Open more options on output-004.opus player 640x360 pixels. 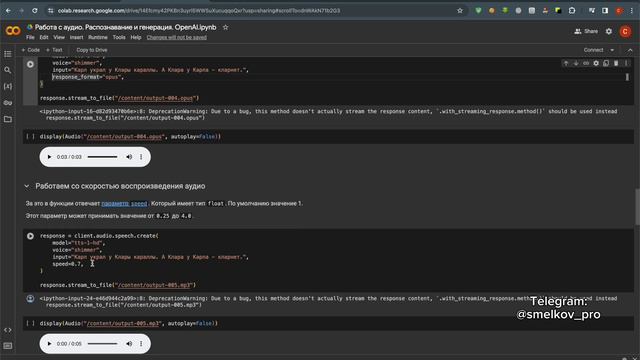(141, 157)
